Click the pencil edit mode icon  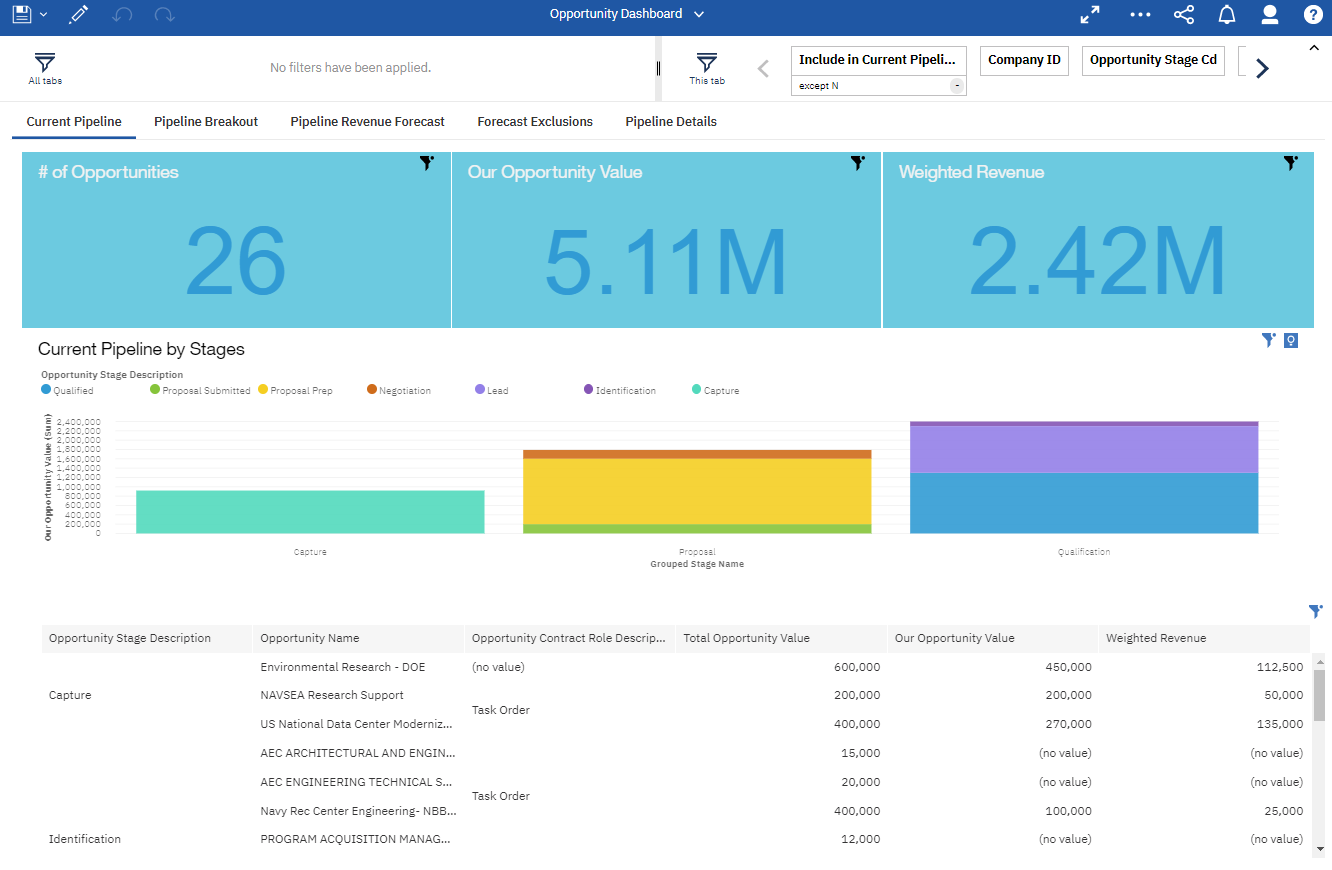78,15
